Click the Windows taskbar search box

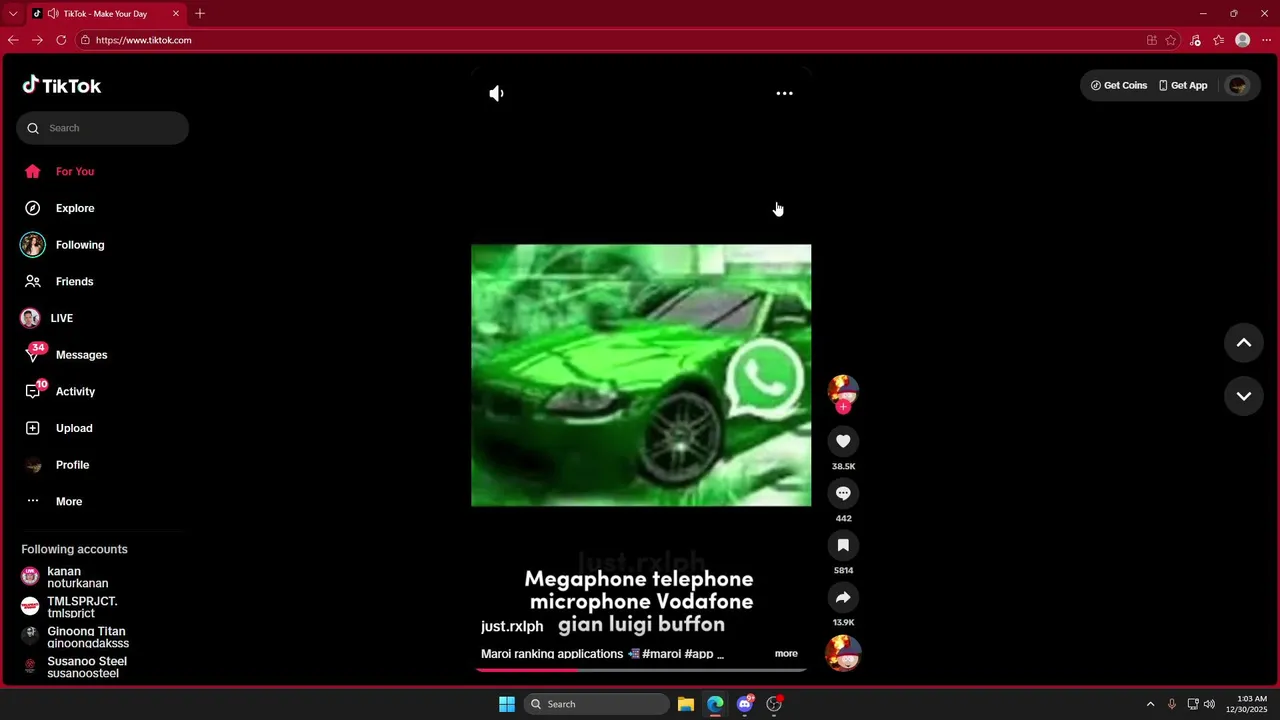click(597, 704)
